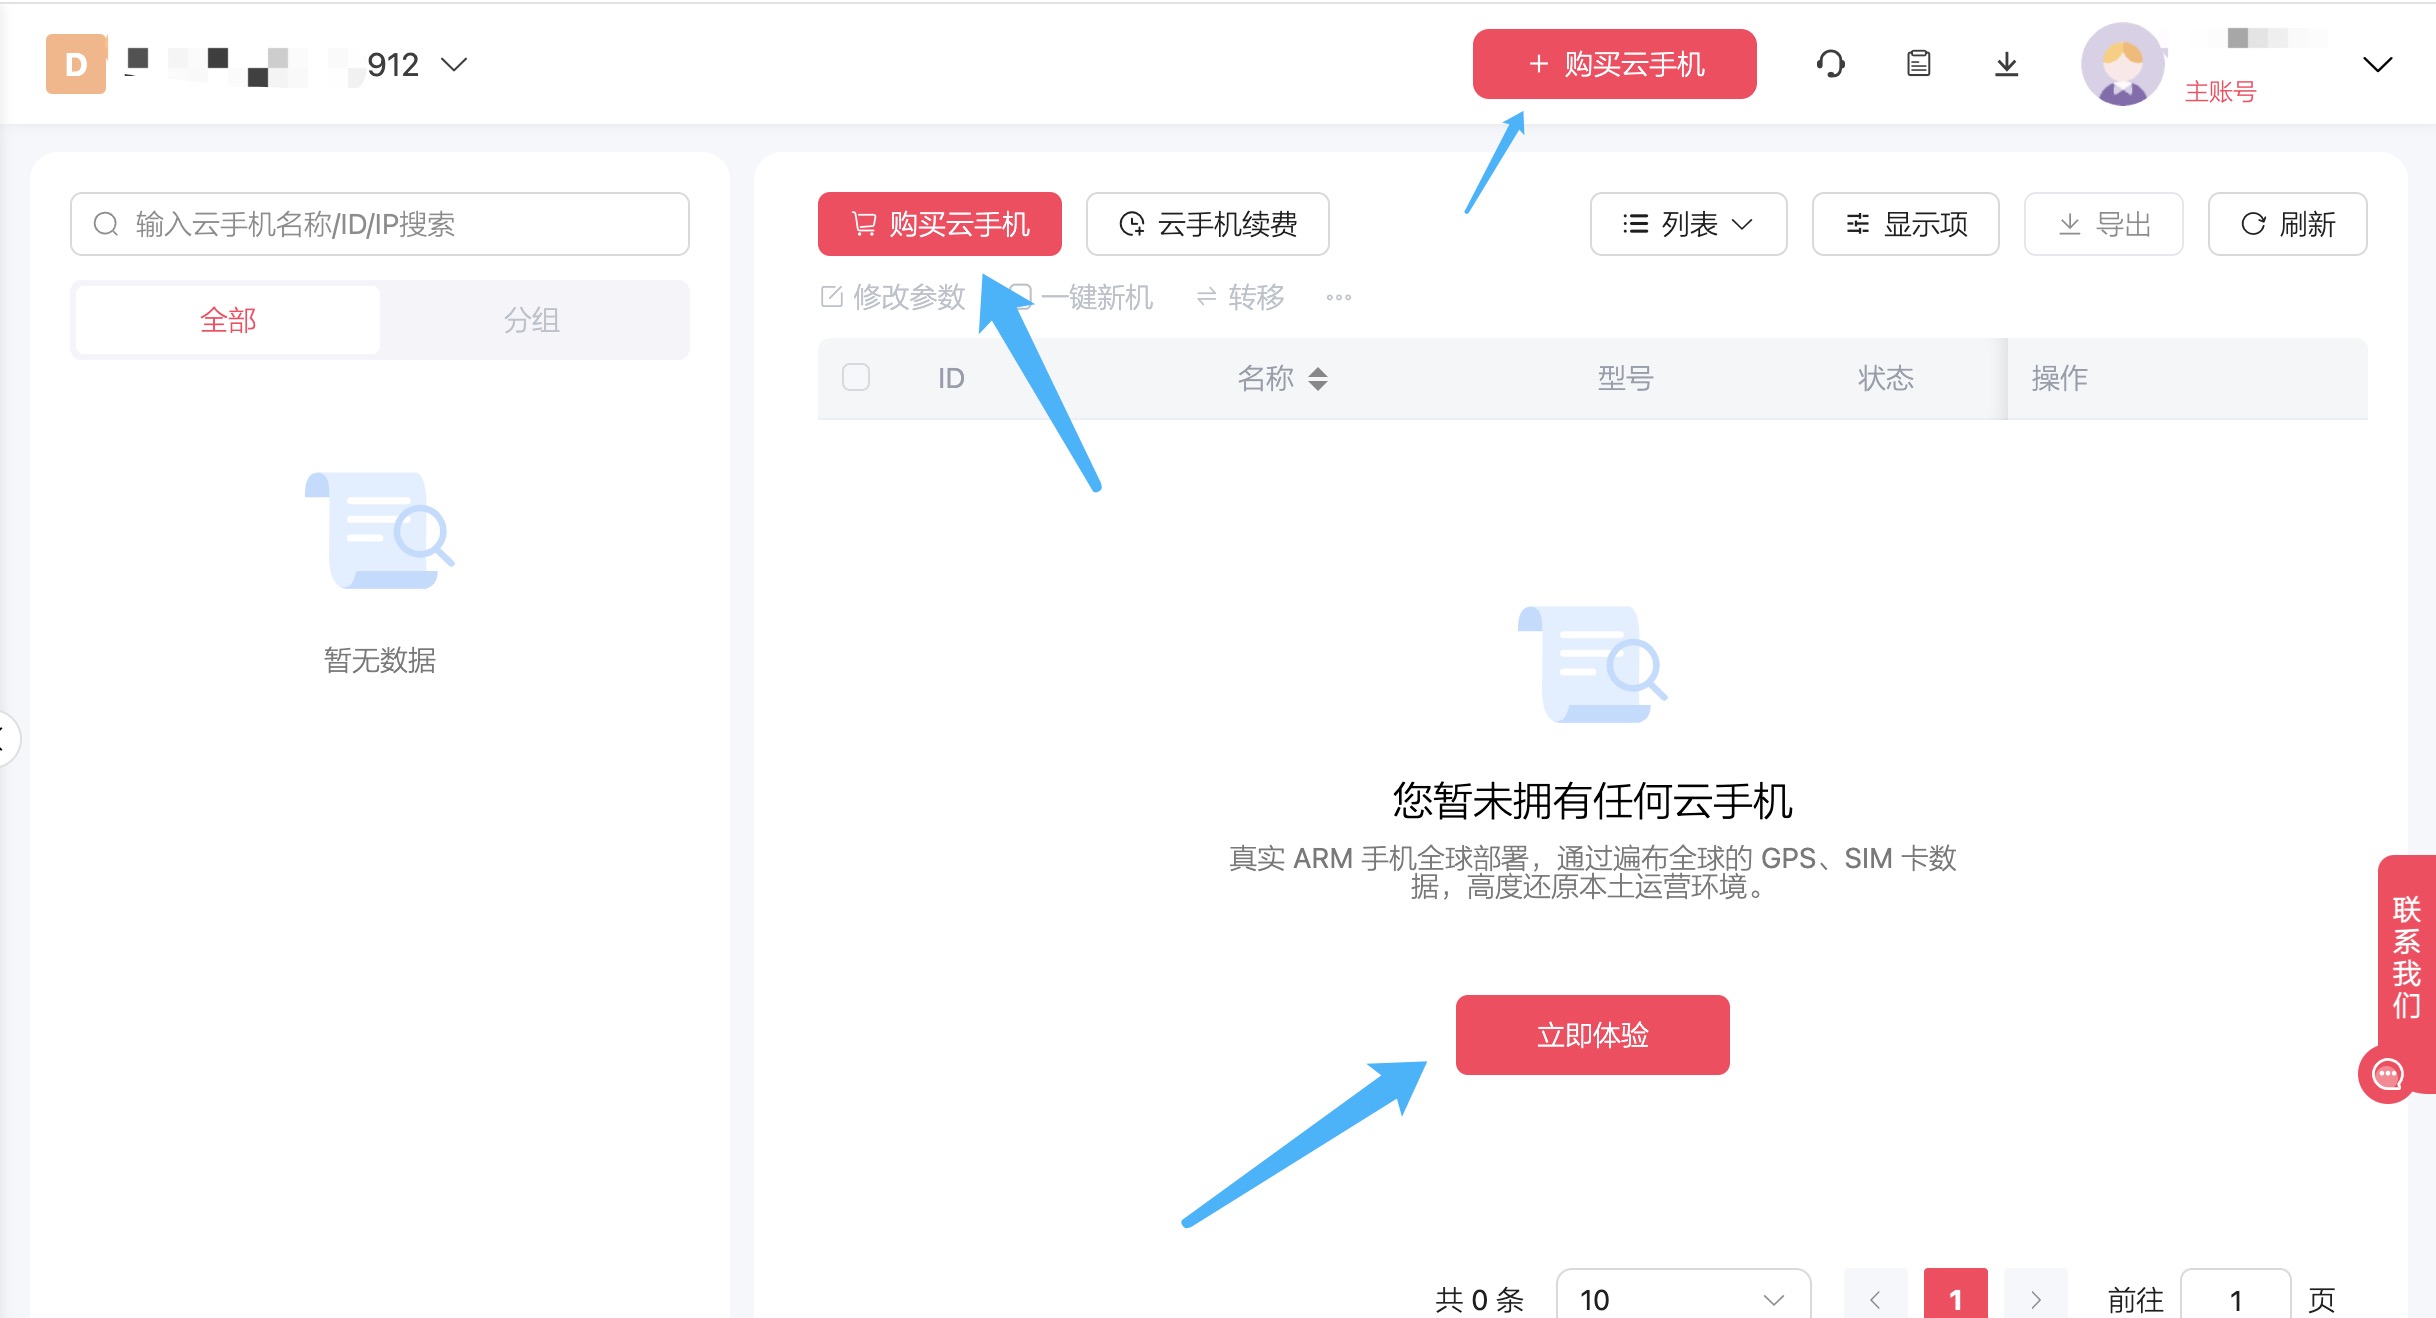Screen dimensions: 2436x1318
Task: Switch to the 分组 tab
Action: tap(532, 320)
